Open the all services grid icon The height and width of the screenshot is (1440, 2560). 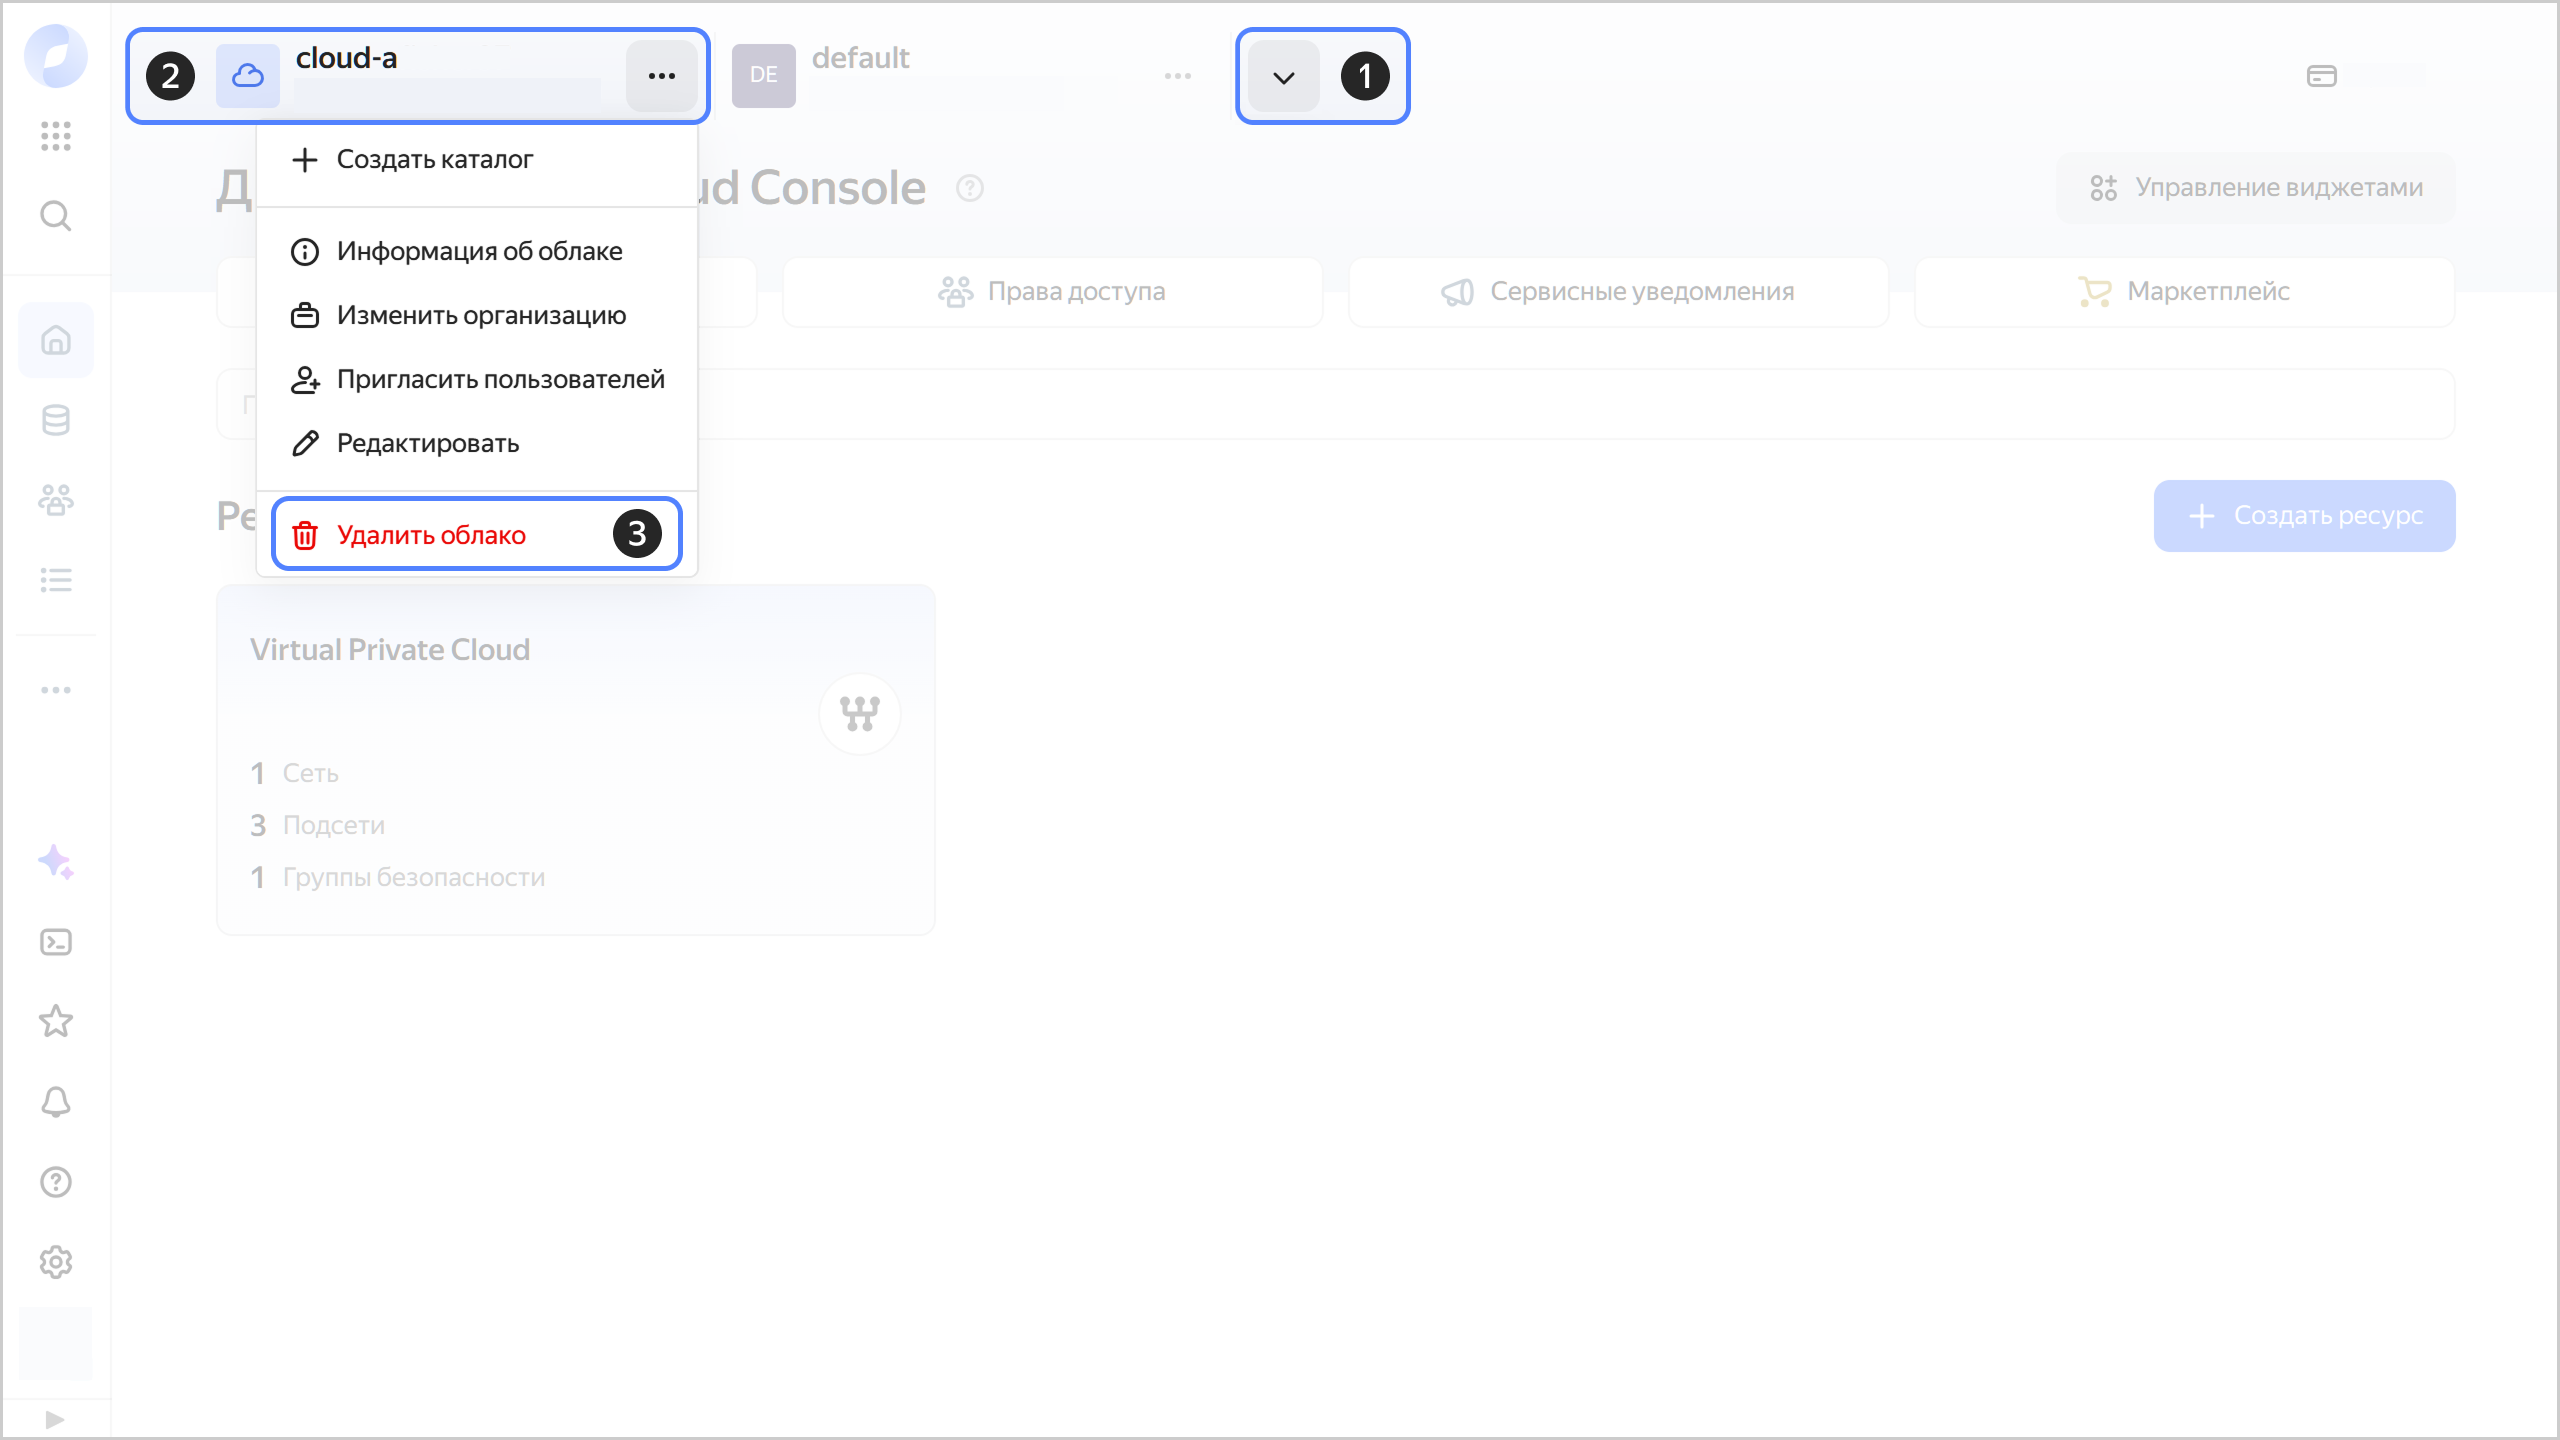(x=56, y=135)
